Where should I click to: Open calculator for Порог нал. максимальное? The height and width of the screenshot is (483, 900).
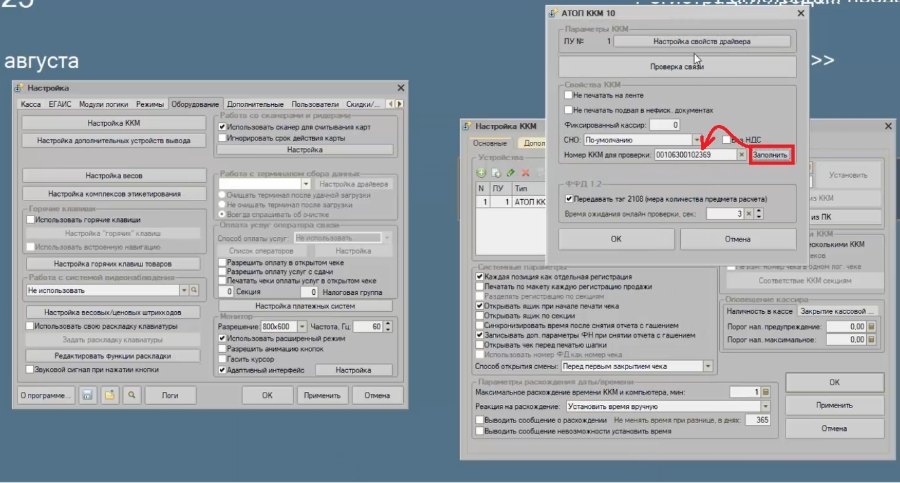[871, 339]
